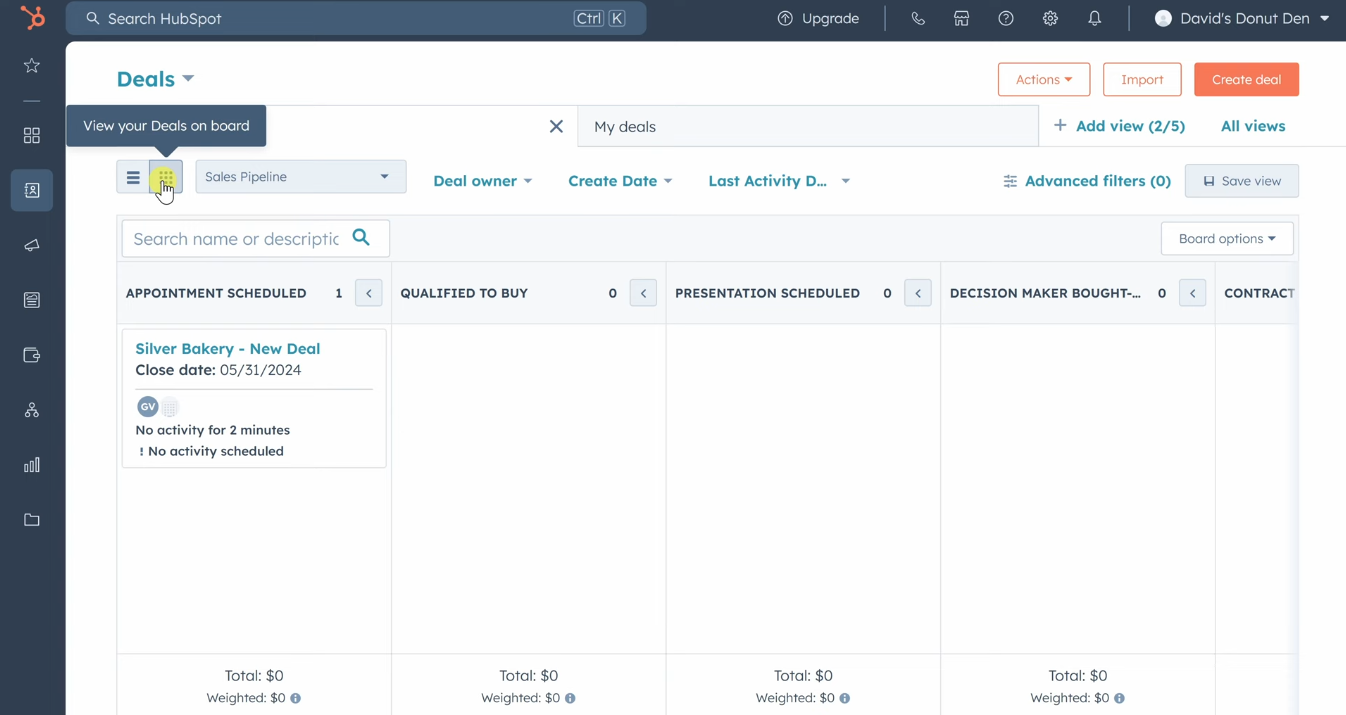
Task: Click info icon beside Decision Maker weighted total
Action: tap(1119, 698)
